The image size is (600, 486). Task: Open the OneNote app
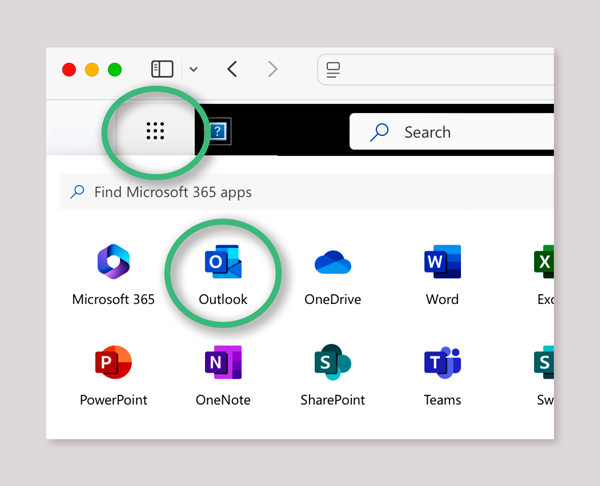pyautogui.click(x=223, y=376)
